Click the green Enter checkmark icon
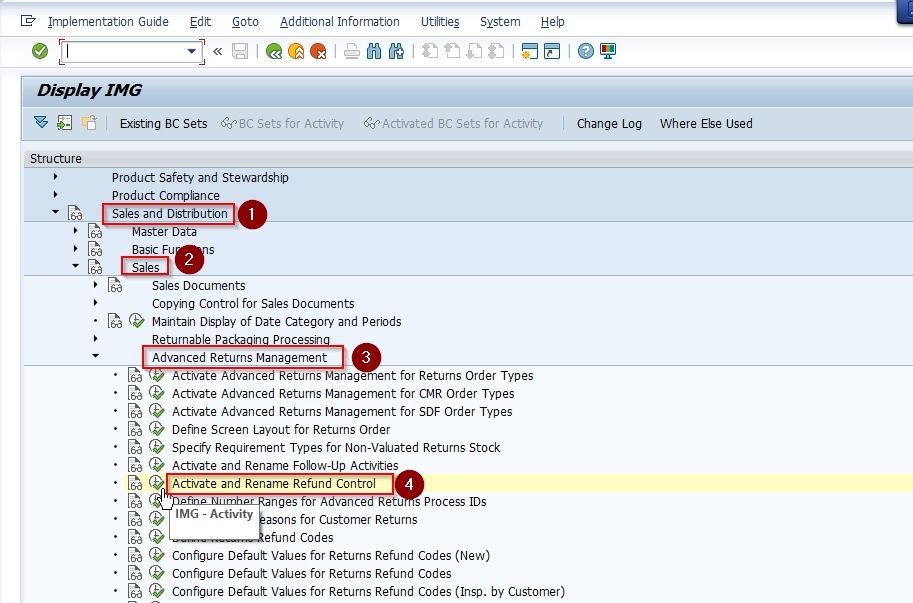The image size is (913, 603). (x=40, y=51)
